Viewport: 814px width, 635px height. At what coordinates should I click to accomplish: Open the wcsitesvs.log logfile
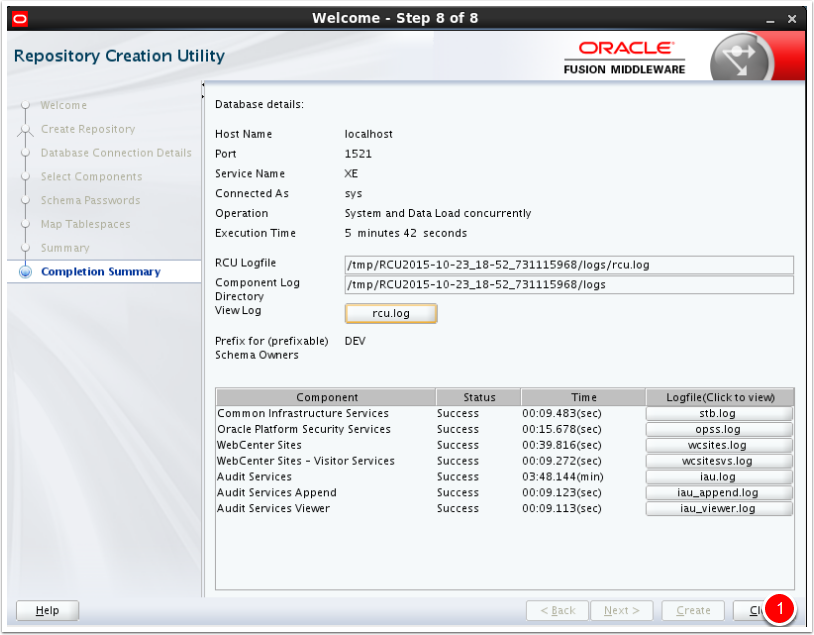pyautogui.click(x=719, y=462)
